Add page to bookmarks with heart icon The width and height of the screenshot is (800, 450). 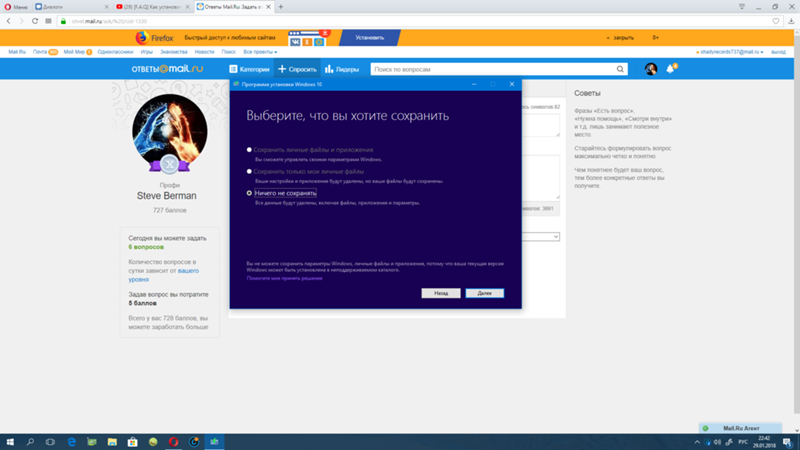coord(776,21)
